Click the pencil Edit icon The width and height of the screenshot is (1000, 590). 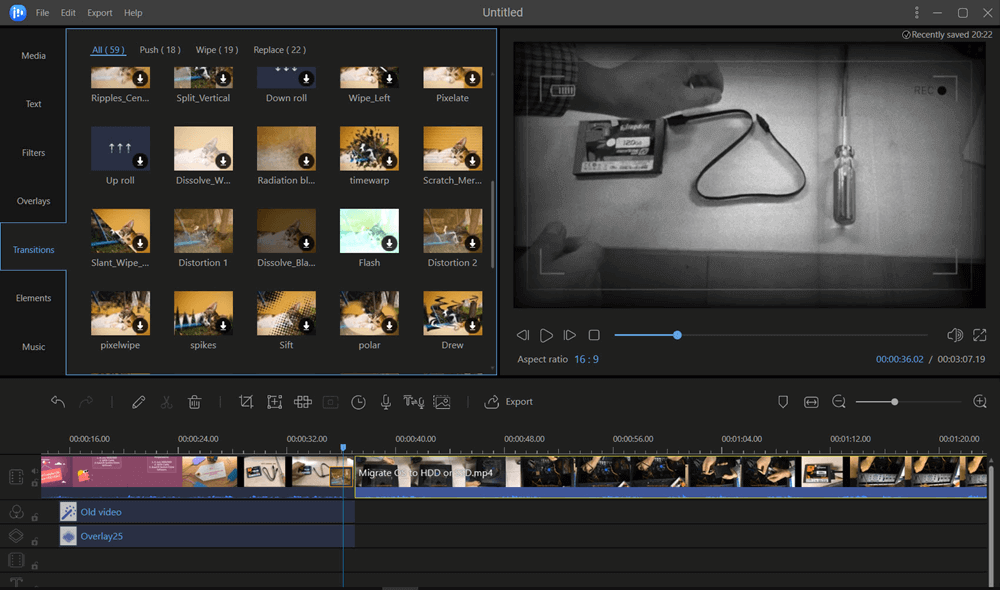pyautogui.click(x=139, y=402)
